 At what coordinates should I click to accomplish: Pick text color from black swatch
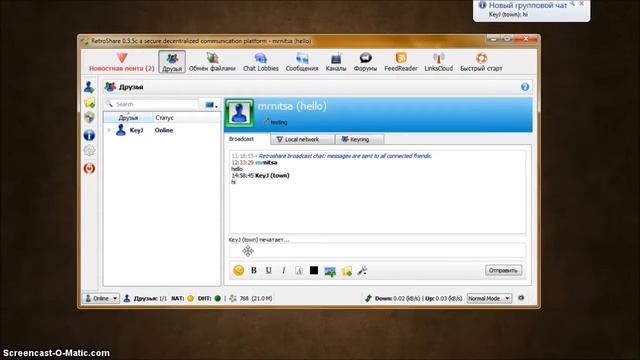314,270
